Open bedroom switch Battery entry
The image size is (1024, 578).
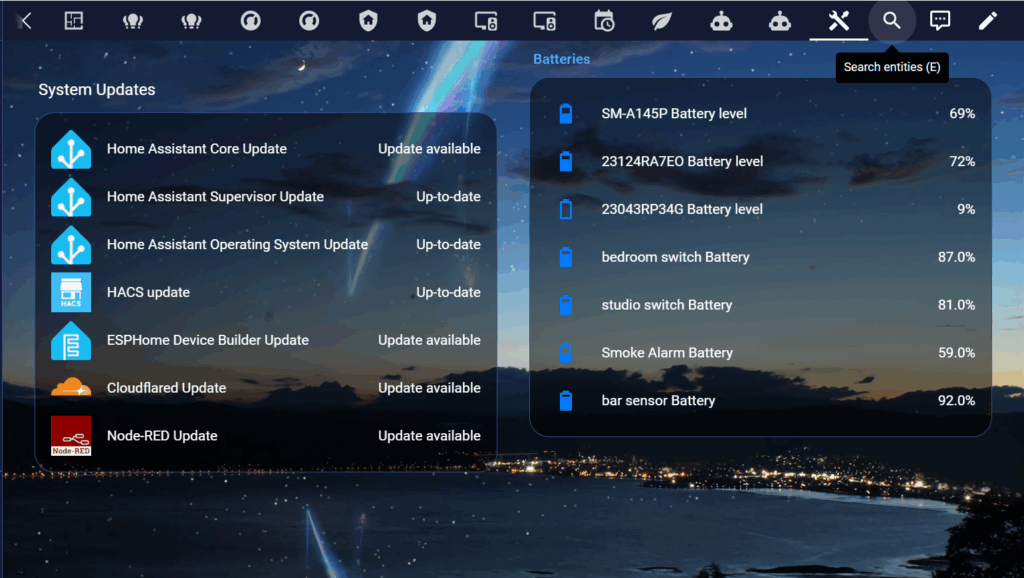[675, 257]
